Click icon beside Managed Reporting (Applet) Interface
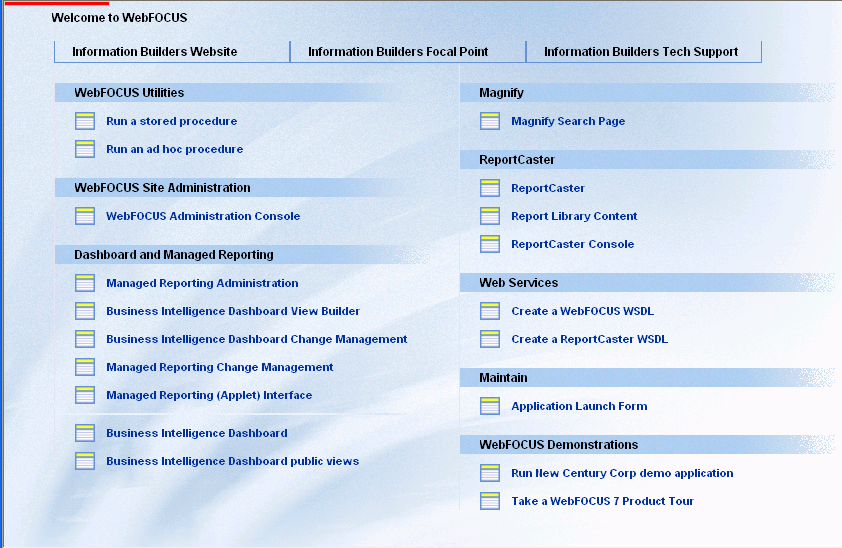Image resolution: width=842 pixels, height=548 pixels. coord(85,395)
